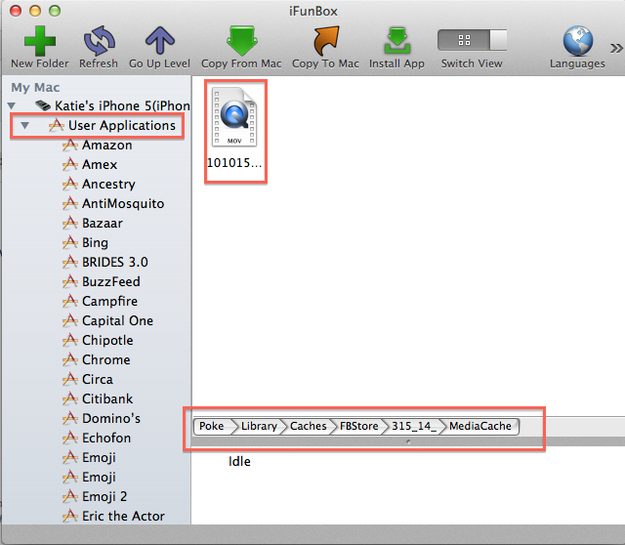Click the Install App label text
Viewport: 625px width, 545px height.
click(397, 64)
